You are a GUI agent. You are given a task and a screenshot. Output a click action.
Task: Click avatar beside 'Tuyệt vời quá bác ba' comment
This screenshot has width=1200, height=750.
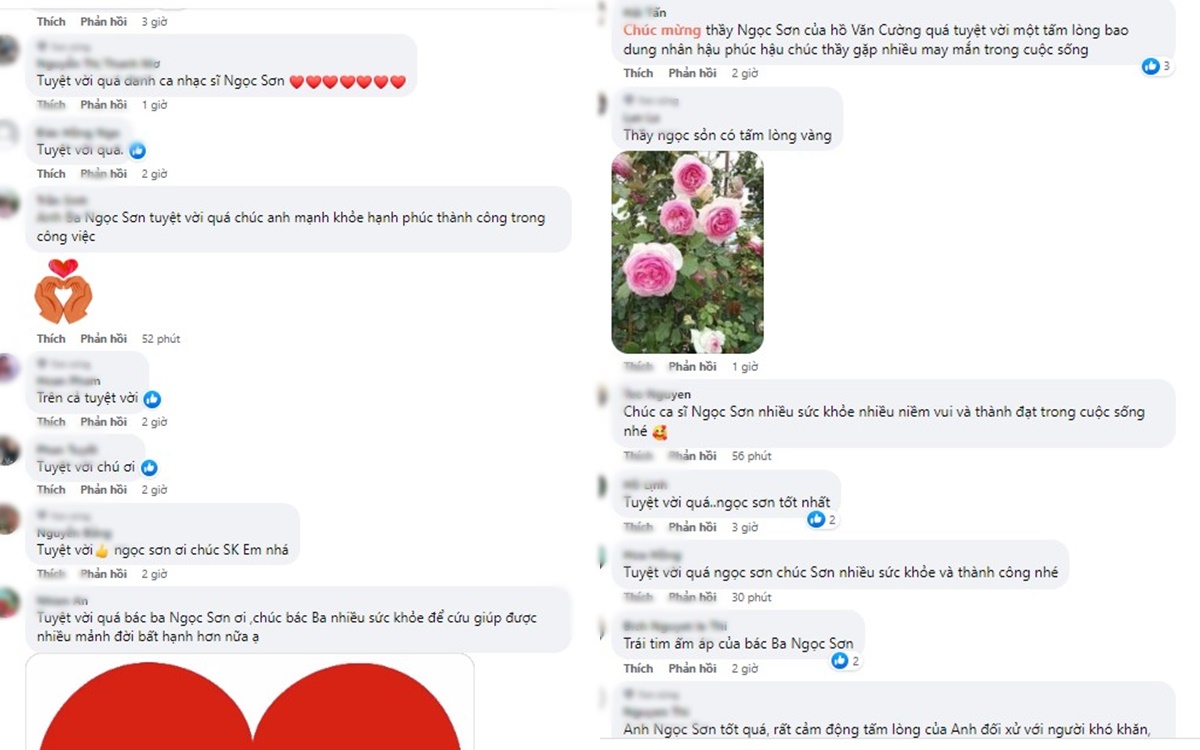(x=9, y=604)
